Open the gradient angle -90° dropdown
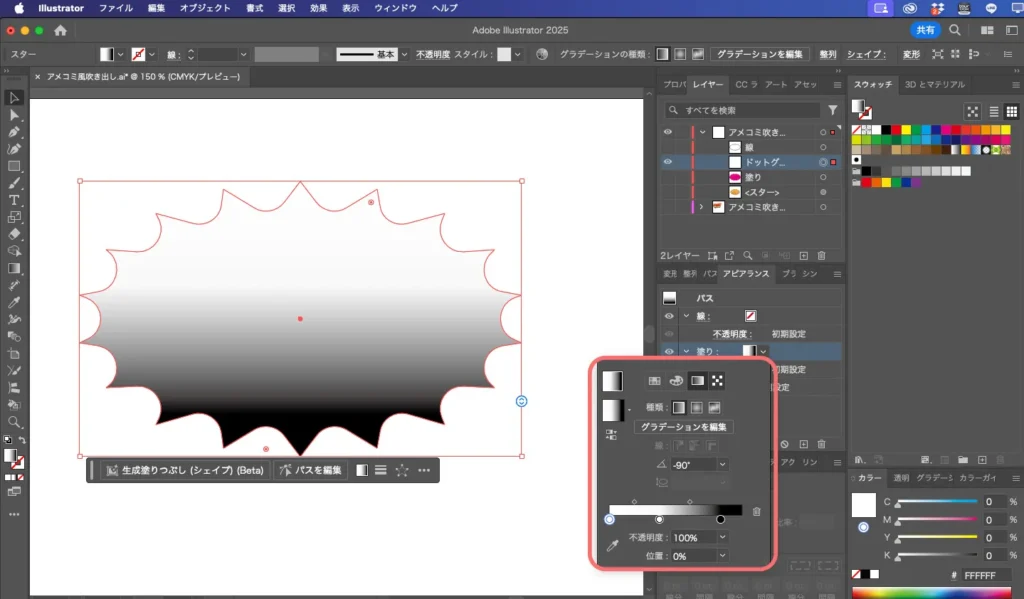The width and height of the screenshot is (1024, 599). (723, 465)
